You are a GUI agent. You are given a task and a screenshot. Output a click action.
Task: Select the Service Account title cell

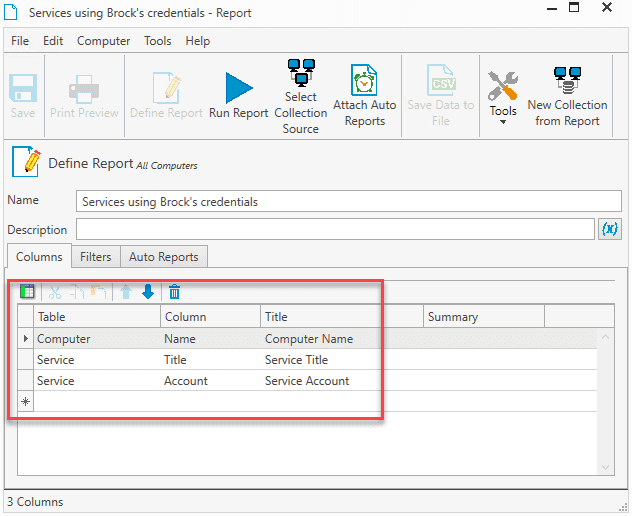click(x=342, y=381)
